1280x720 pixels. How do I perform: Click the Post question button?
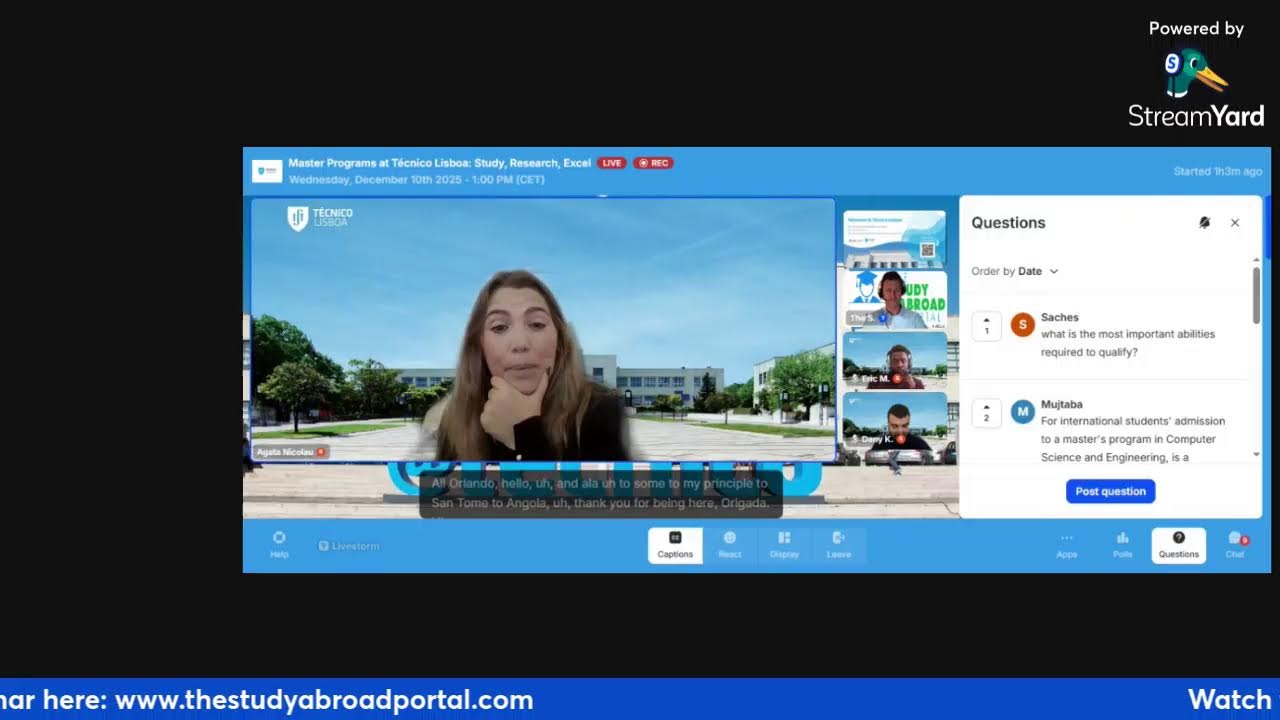(1110, 491)
